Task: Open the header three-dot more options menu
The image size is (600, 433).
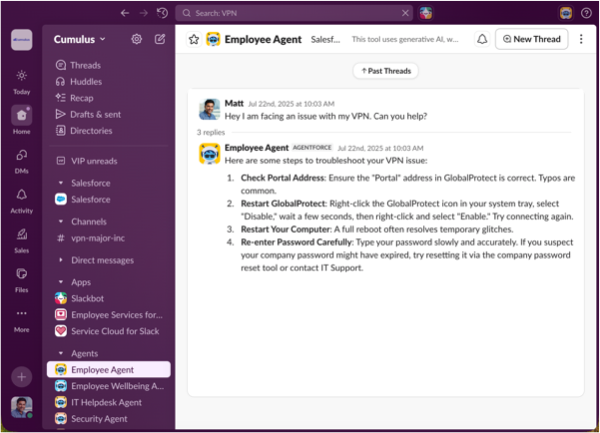Action: coord(581,39)
